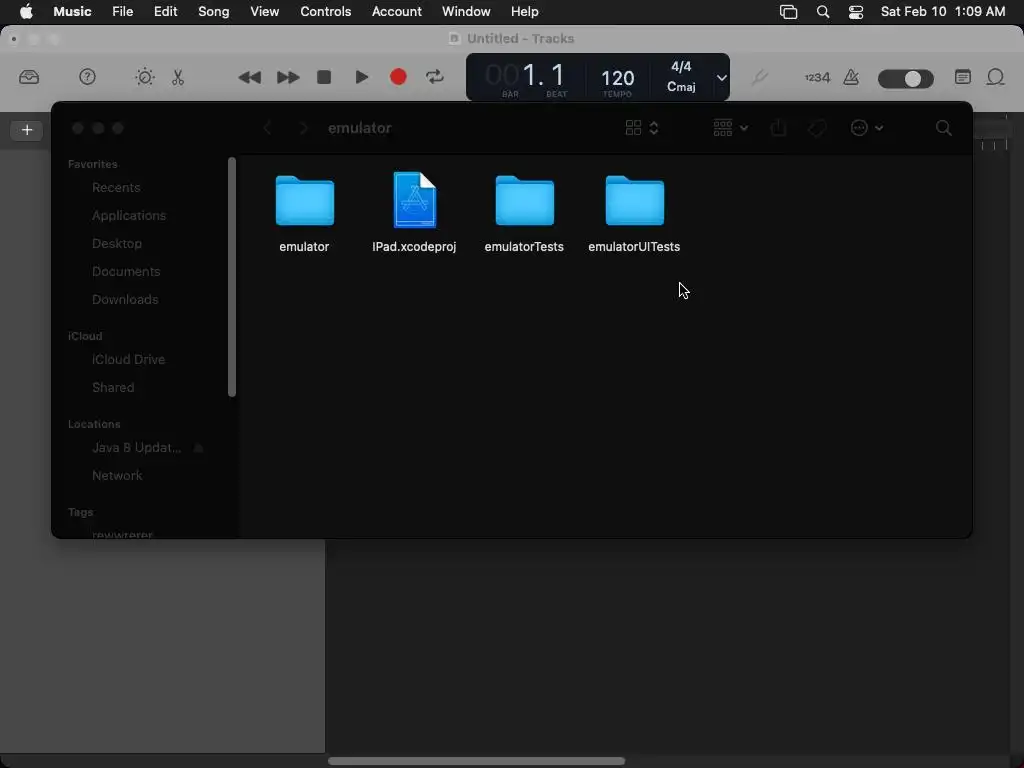
Task: Toggle Cycle loop mode
Action: 434,77
